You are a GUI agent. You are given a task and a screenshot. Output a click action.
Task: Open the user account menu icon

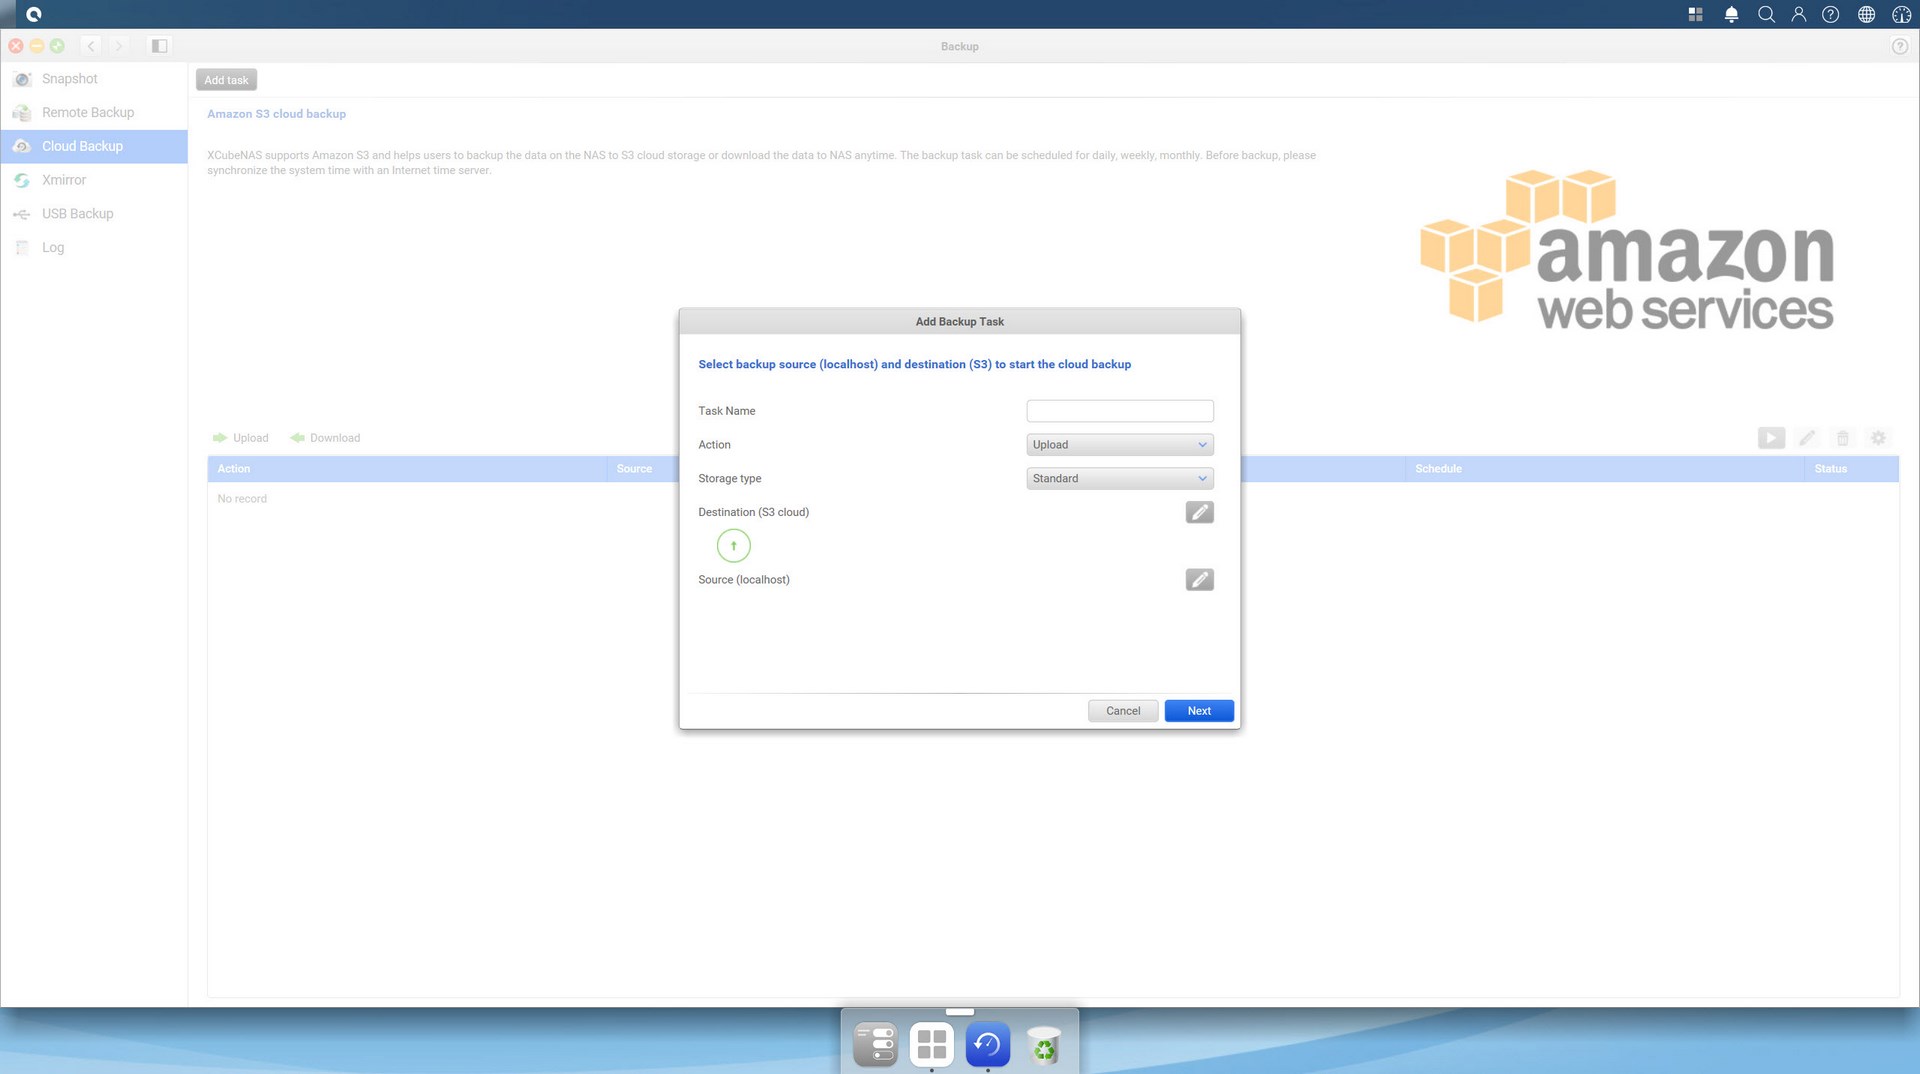[1798, 14]
